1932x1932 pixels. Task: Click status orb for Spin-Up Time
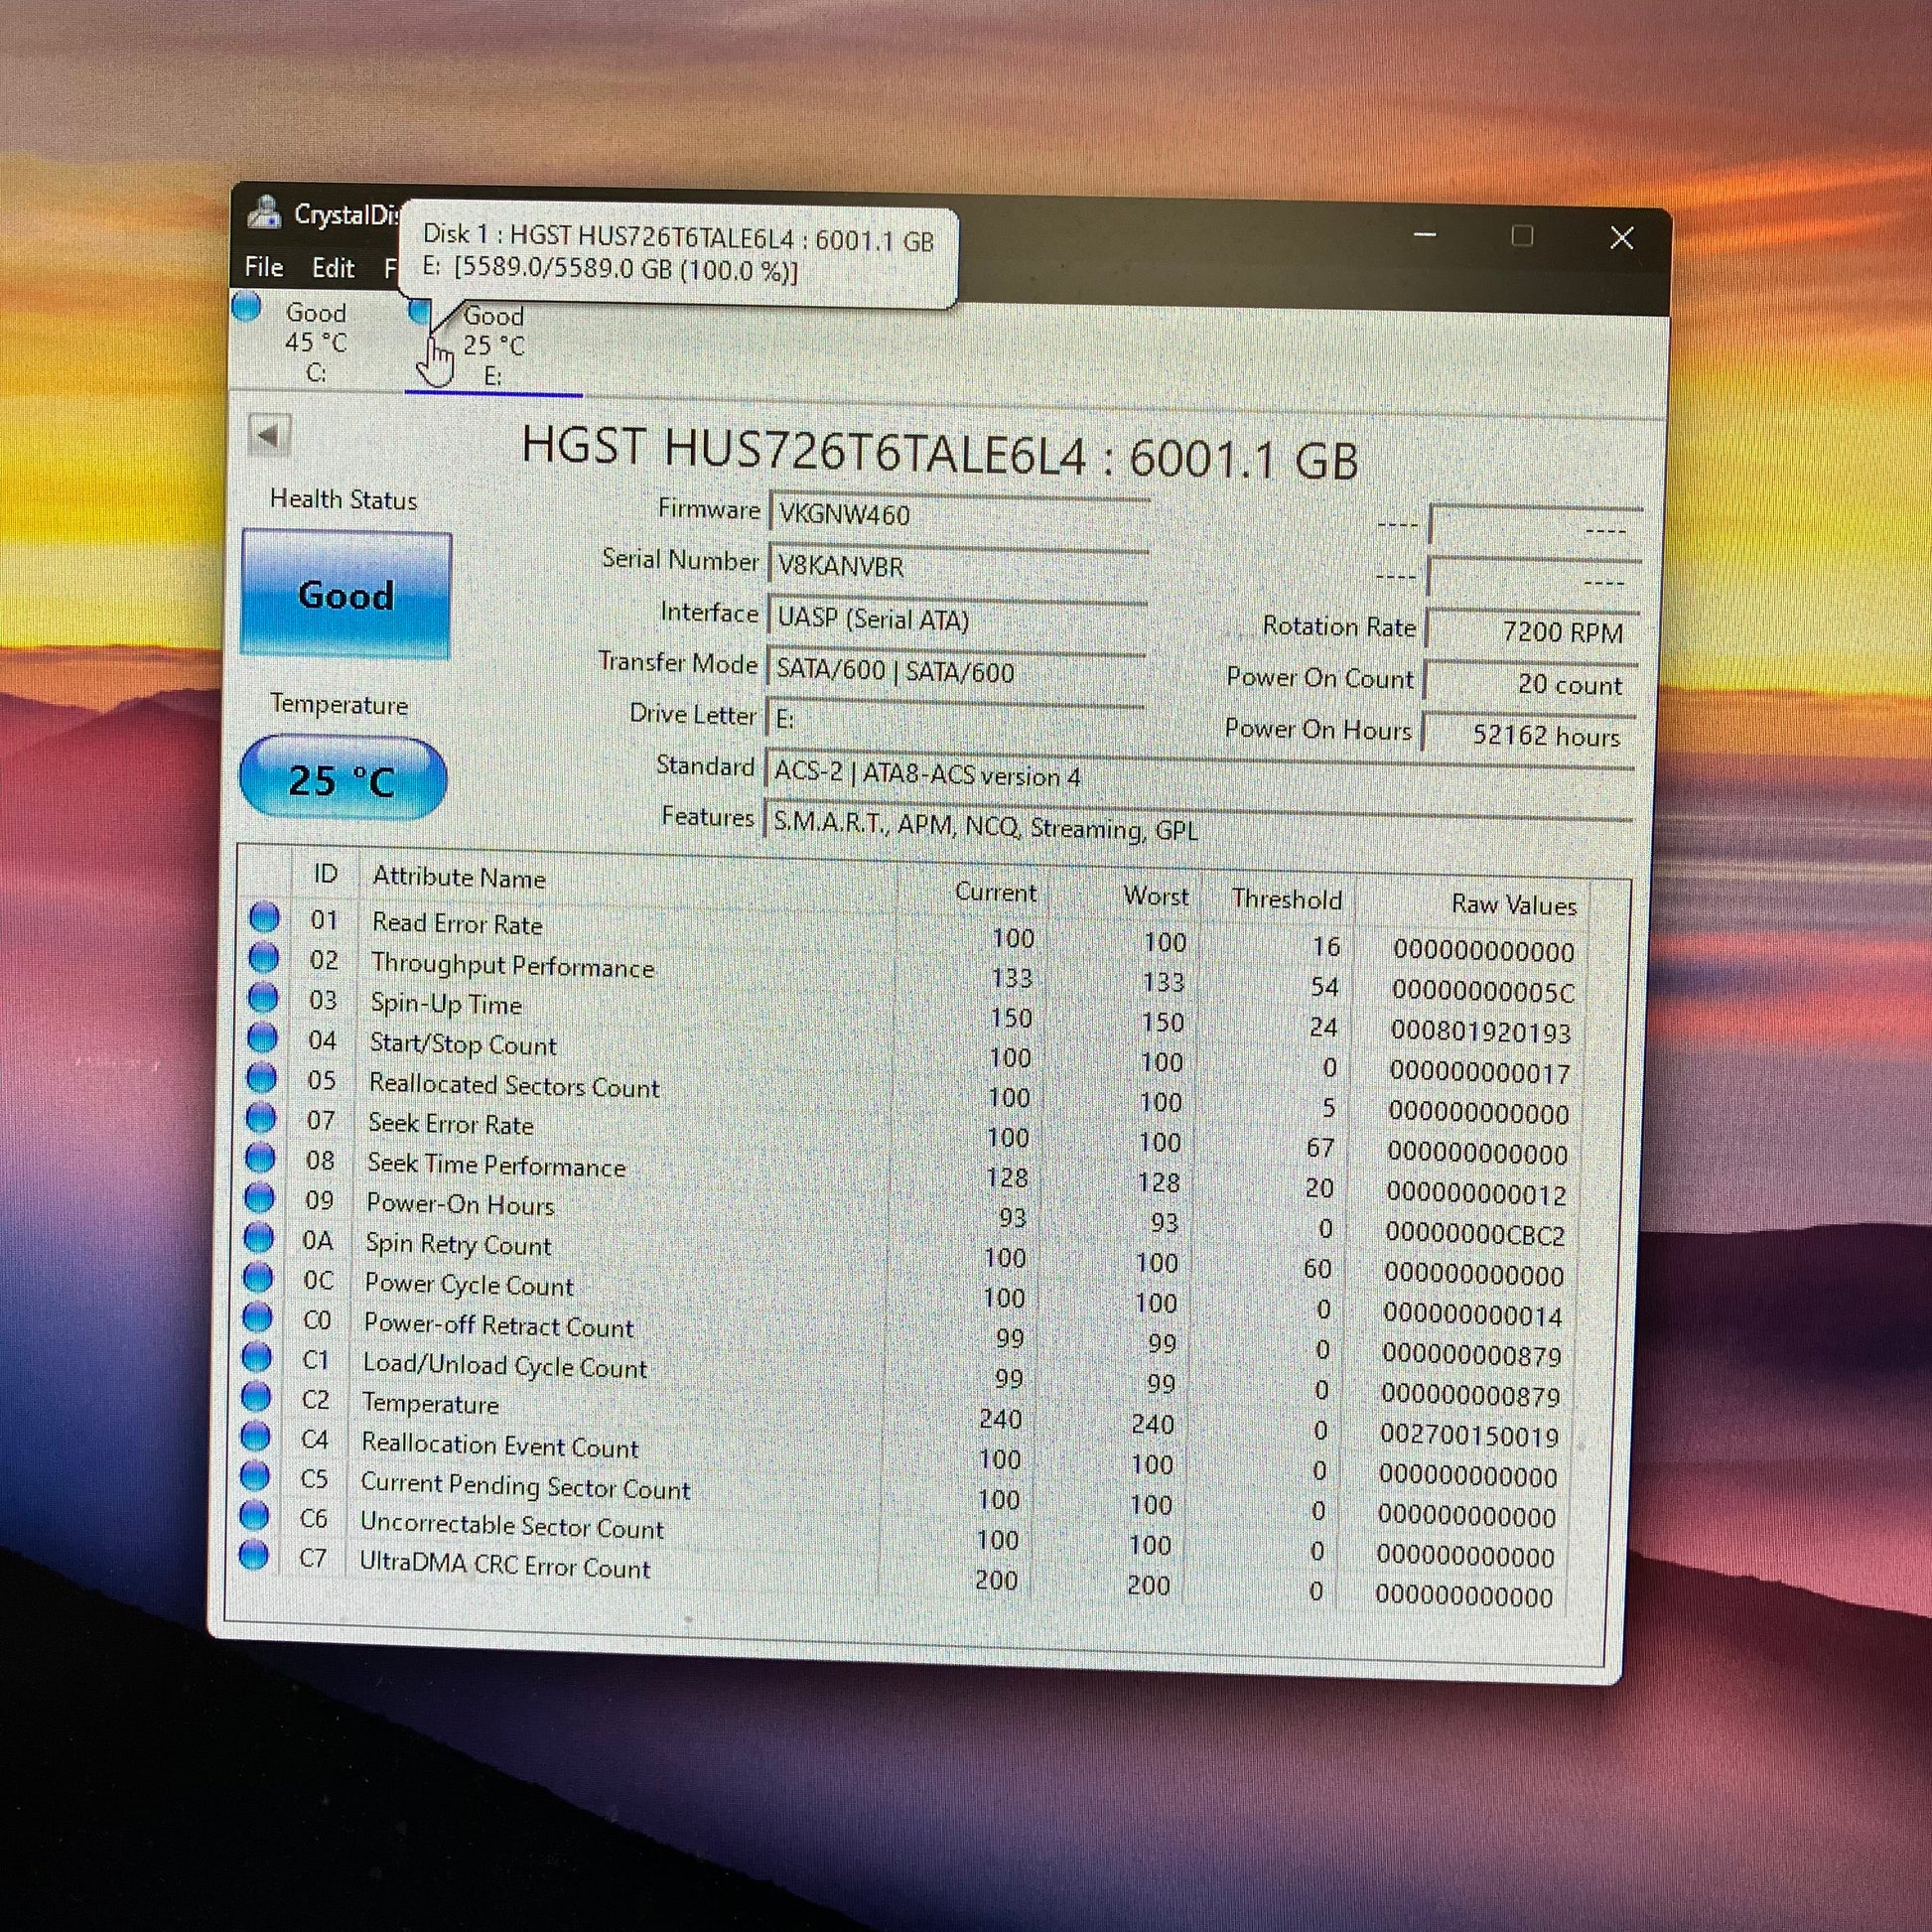click(x=263, y=997)
